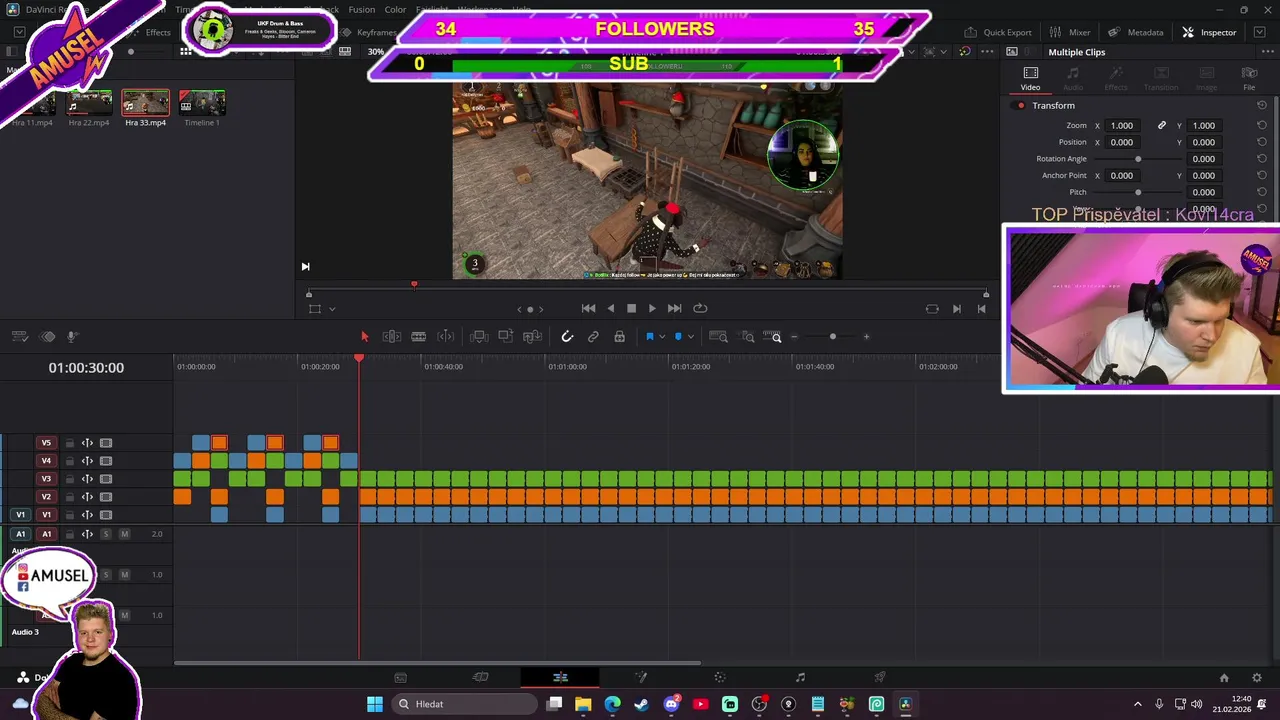Open the flag color dropdown arrow
Viewport: 1280px width, 720px height.
click(x=662, y=337)
